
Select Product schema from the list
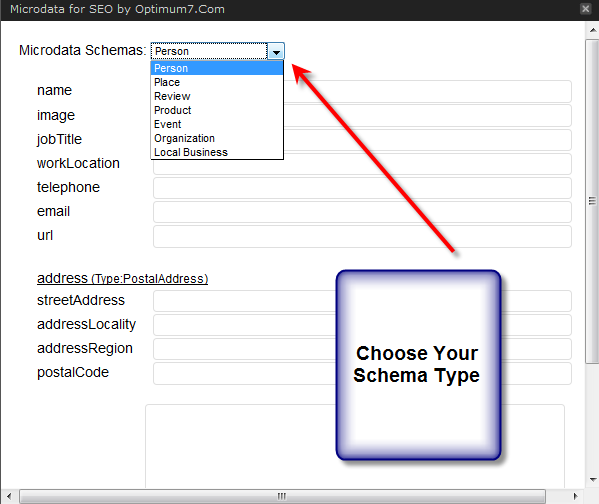coord(217,110)
